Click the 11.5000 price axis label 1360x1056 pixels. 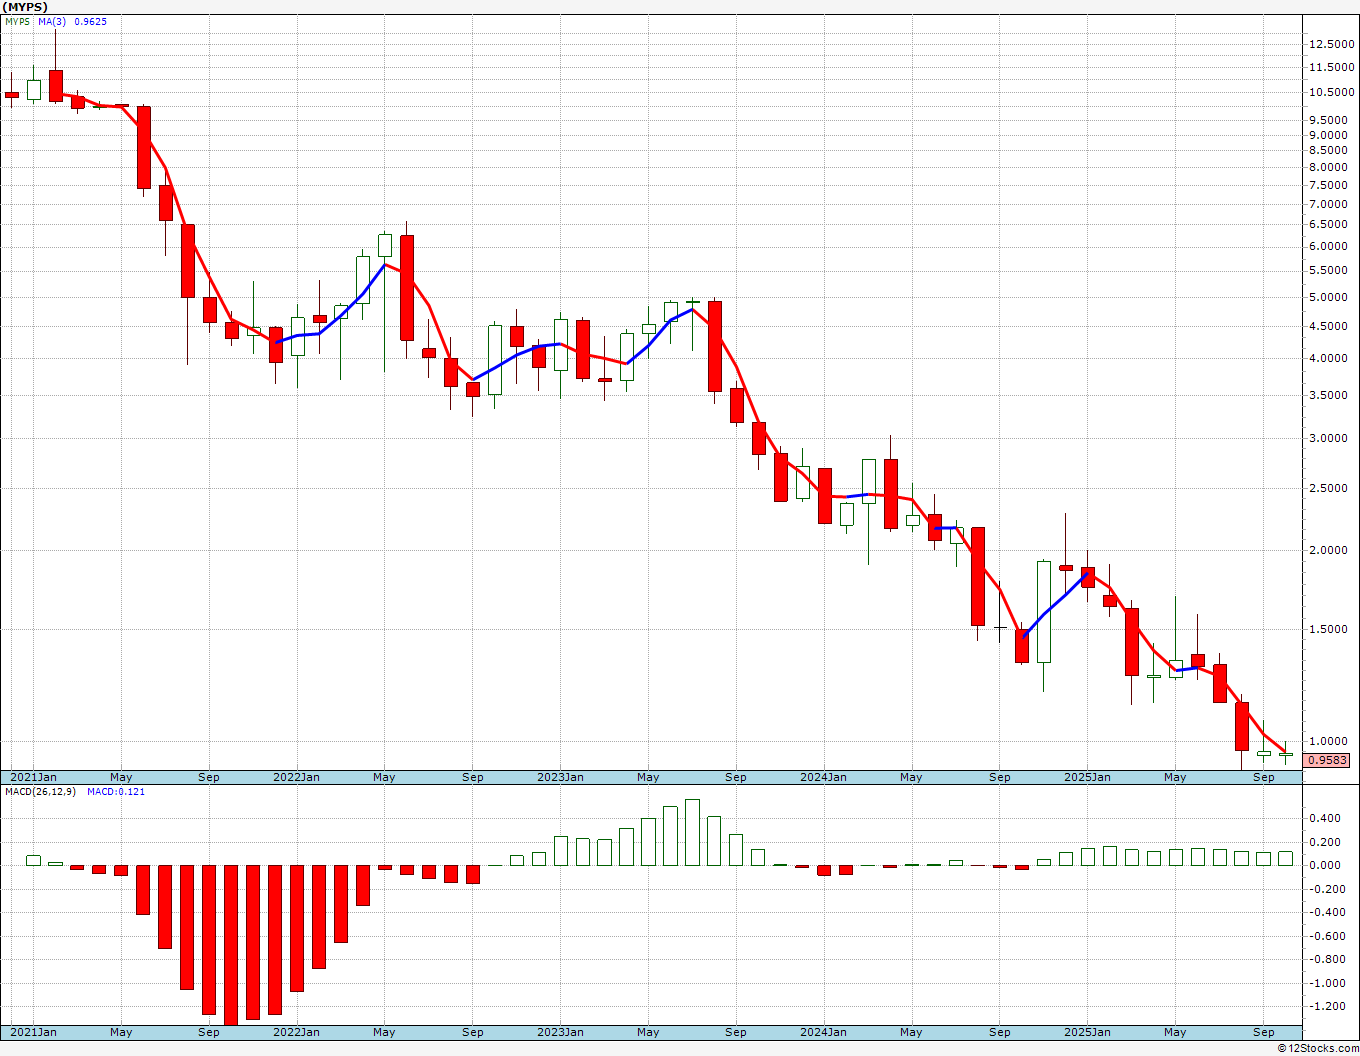(x=1331, y=67)
